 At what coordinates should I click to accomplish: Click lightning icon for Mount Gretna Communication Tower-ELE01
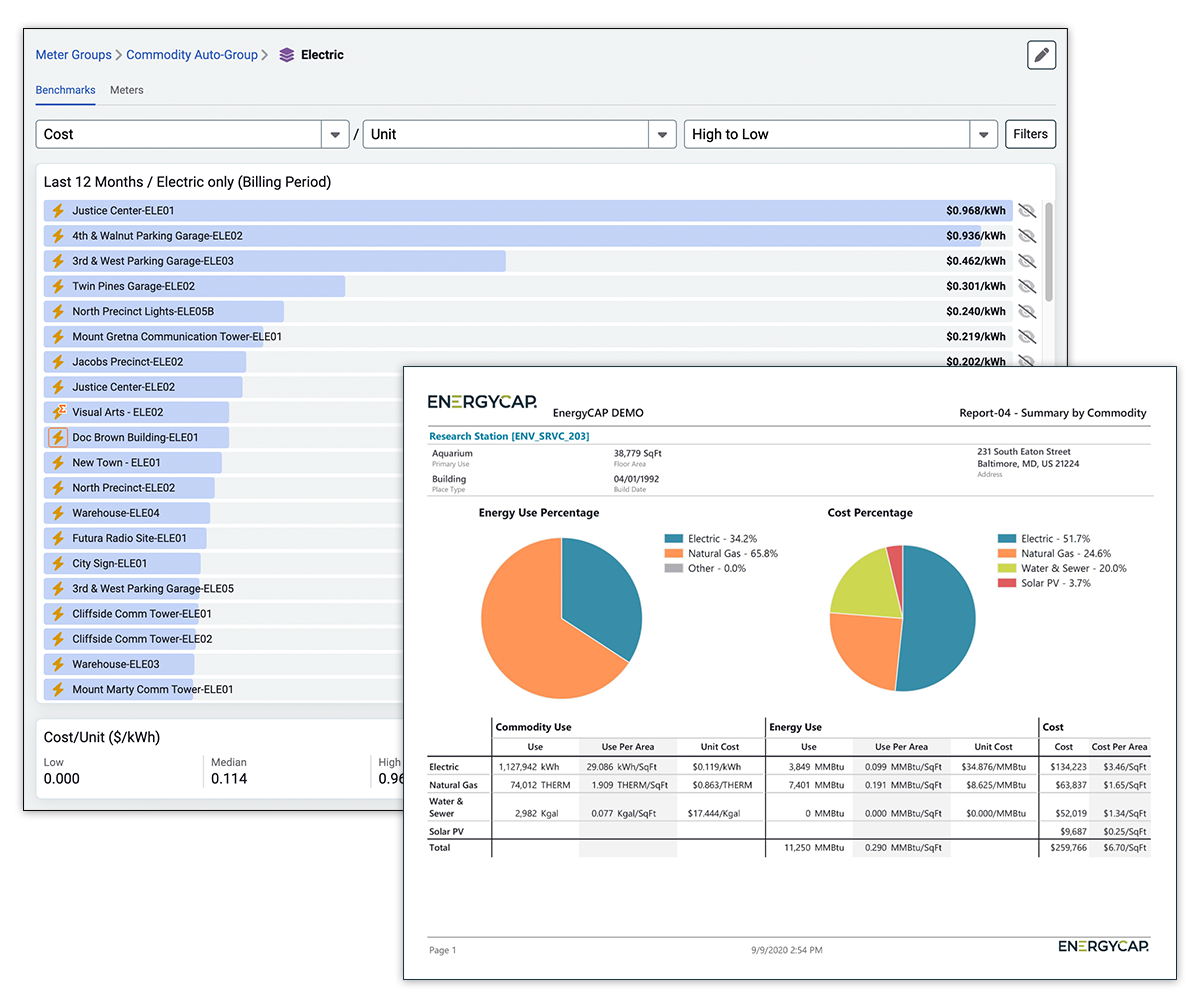click(58, 337)
